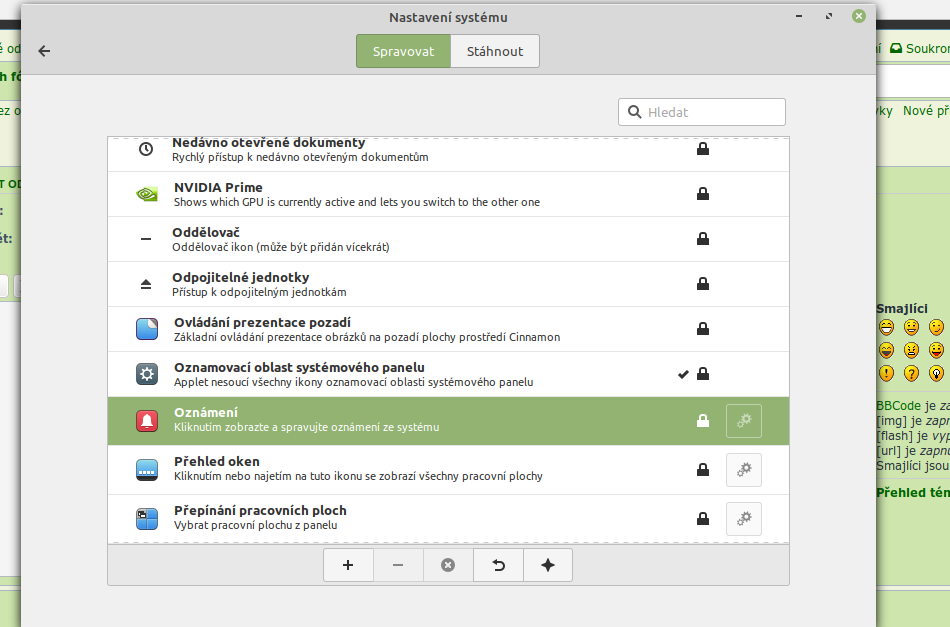
Task: Add selected applet with plus button
Action: pyautogui.click(x=348, y=565)
